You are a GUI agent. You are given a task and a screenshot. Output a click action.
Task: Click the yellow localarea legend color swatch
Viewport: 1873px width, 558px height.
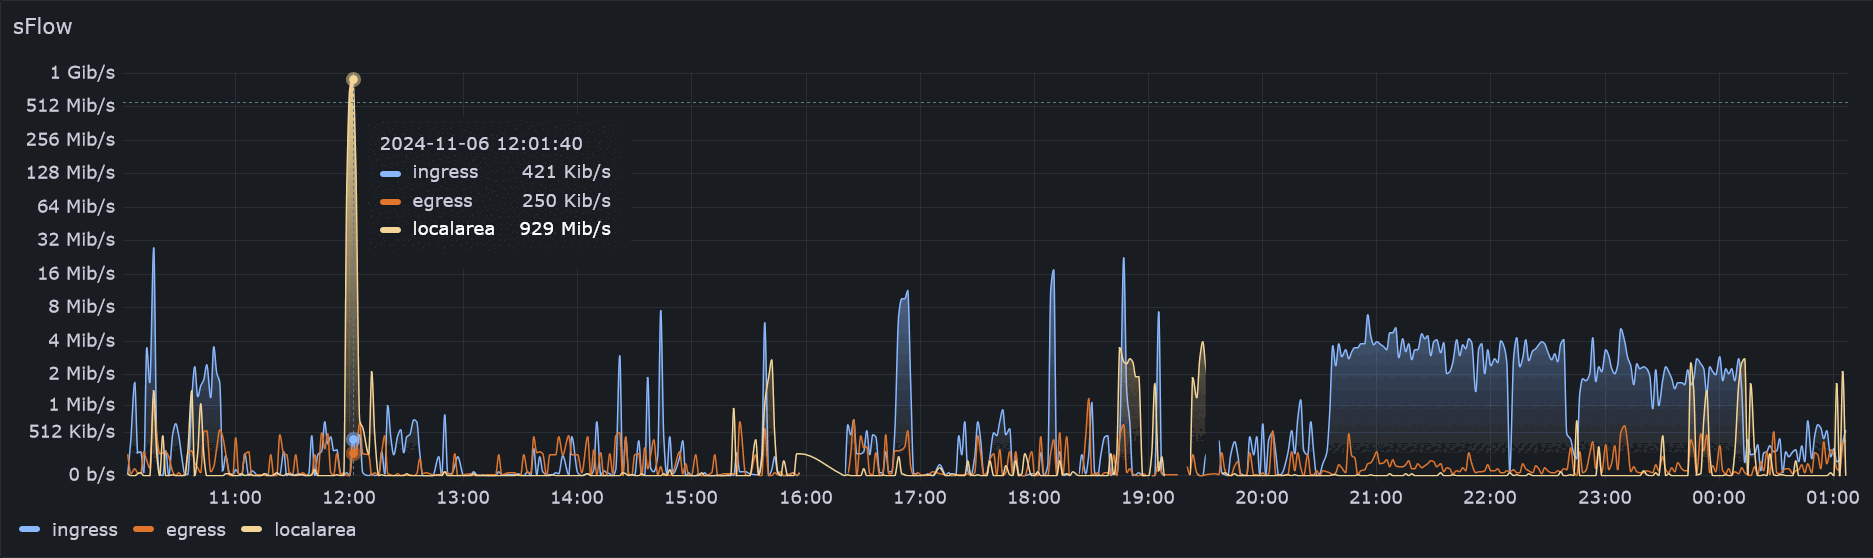tap(252, 530)
